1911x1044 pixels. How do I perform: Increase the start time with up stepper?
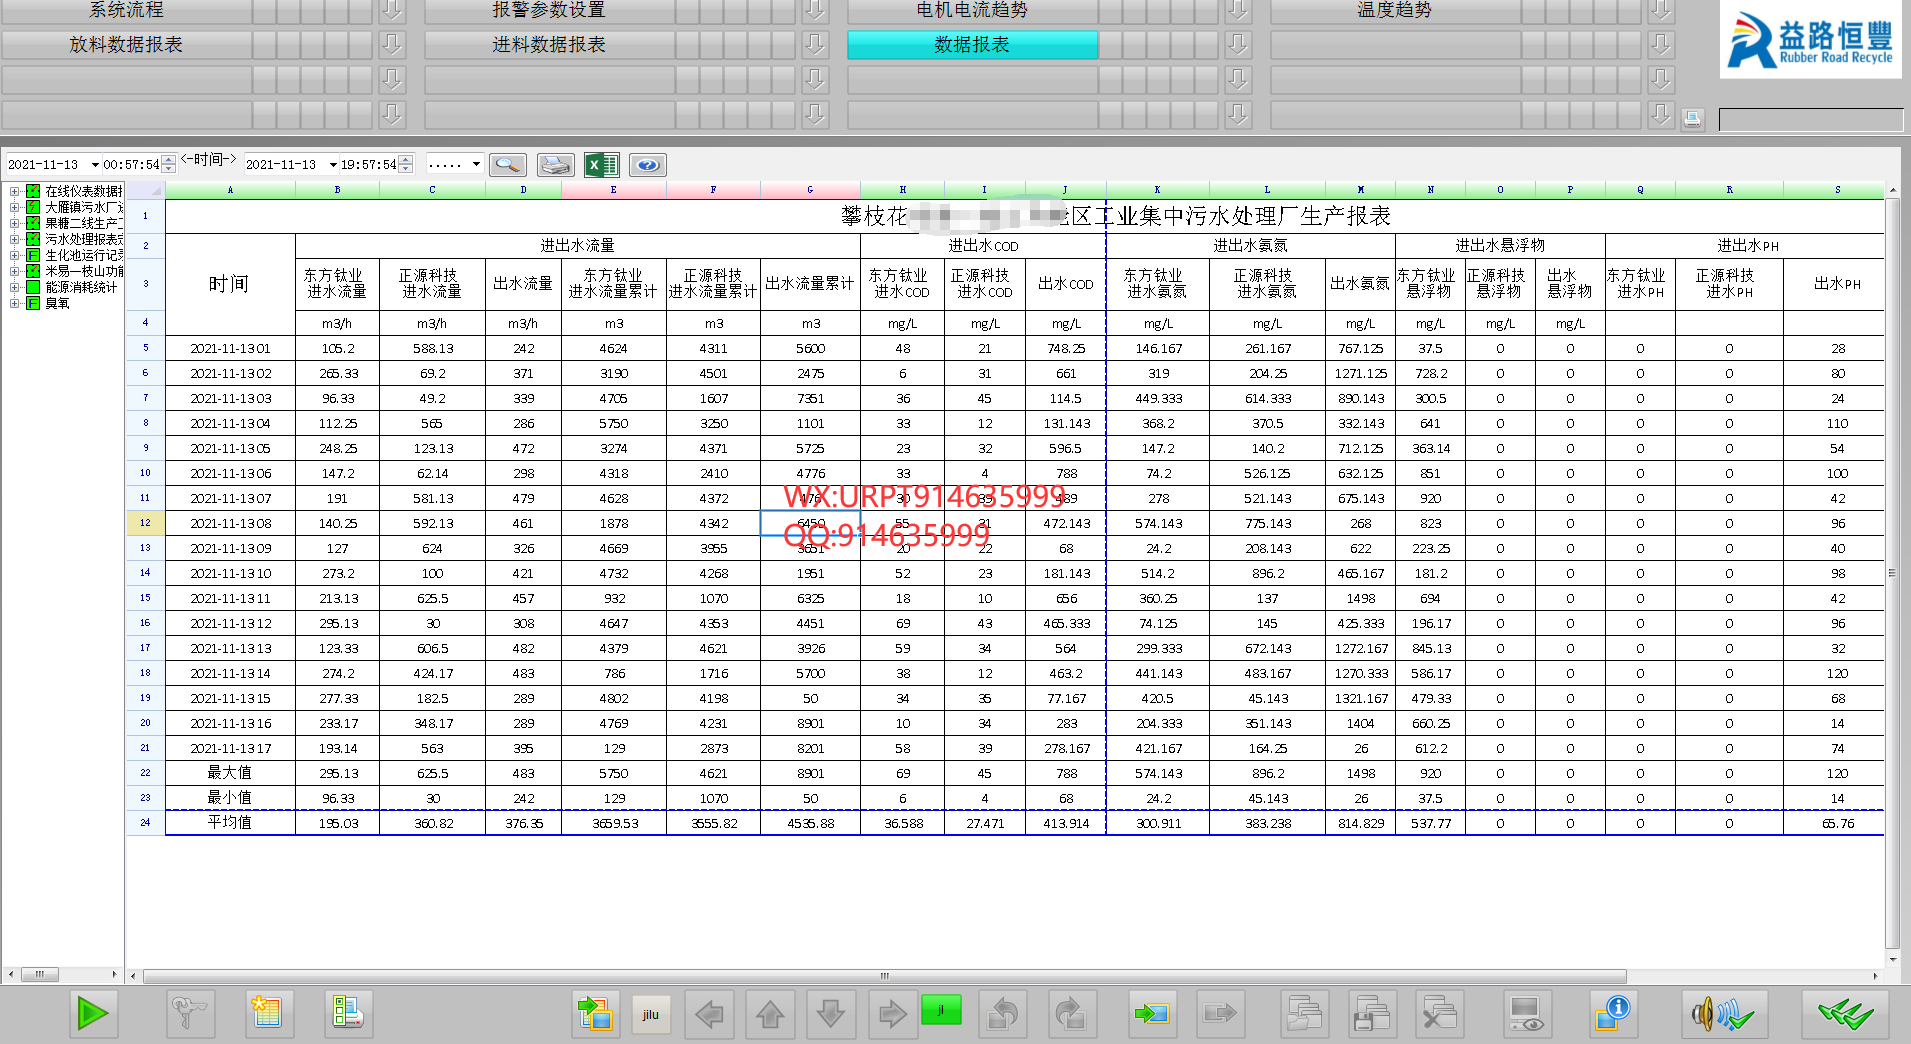(x=169, y=160)
